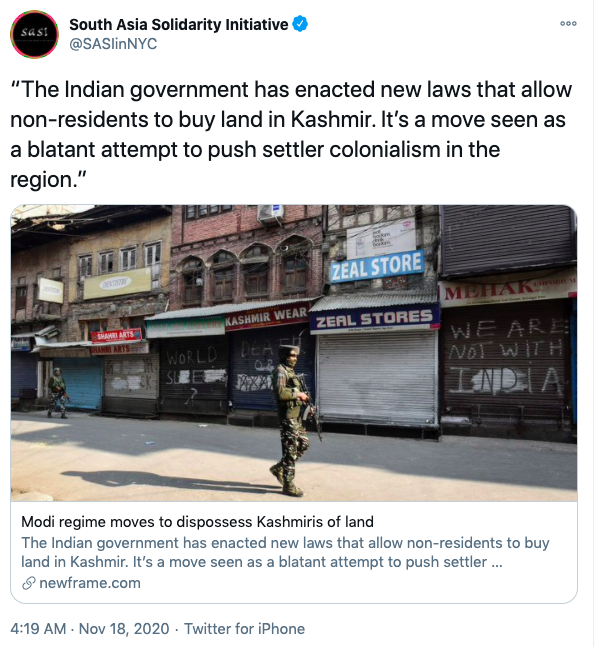Screen dimensions: 595x647
Task: Open the SASI profile avatar
Action: [34, 34]
